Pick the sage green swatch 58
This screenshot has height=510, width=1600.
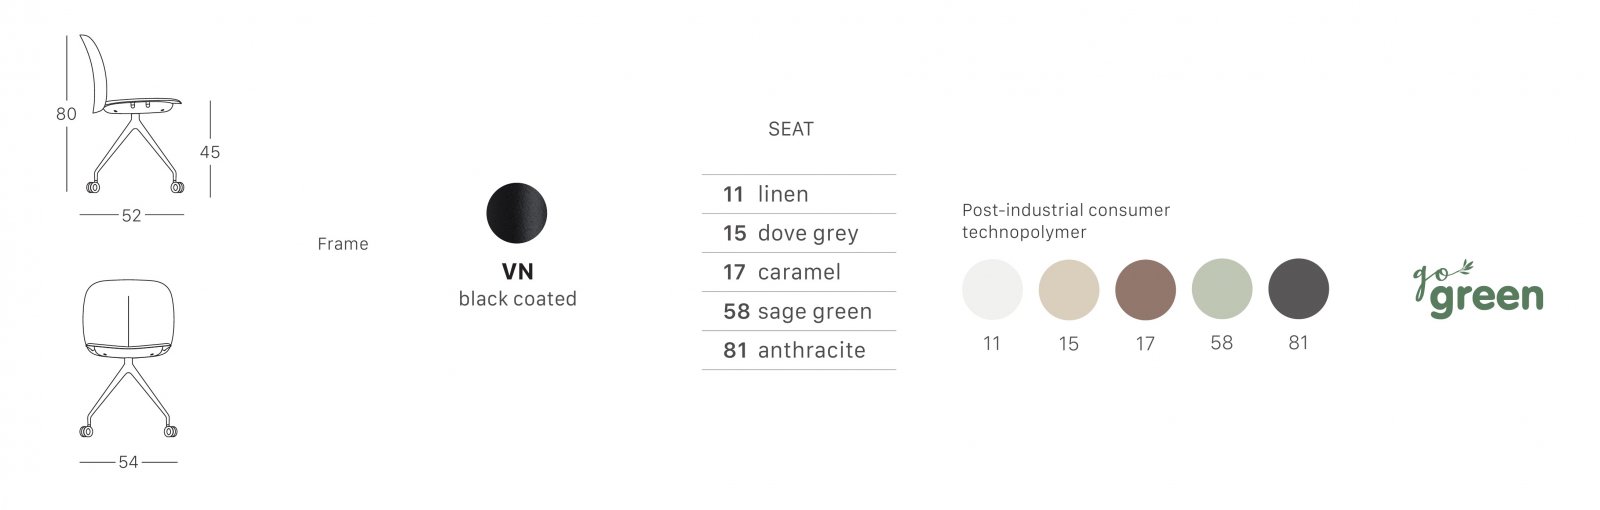[x=1222, y=289]
